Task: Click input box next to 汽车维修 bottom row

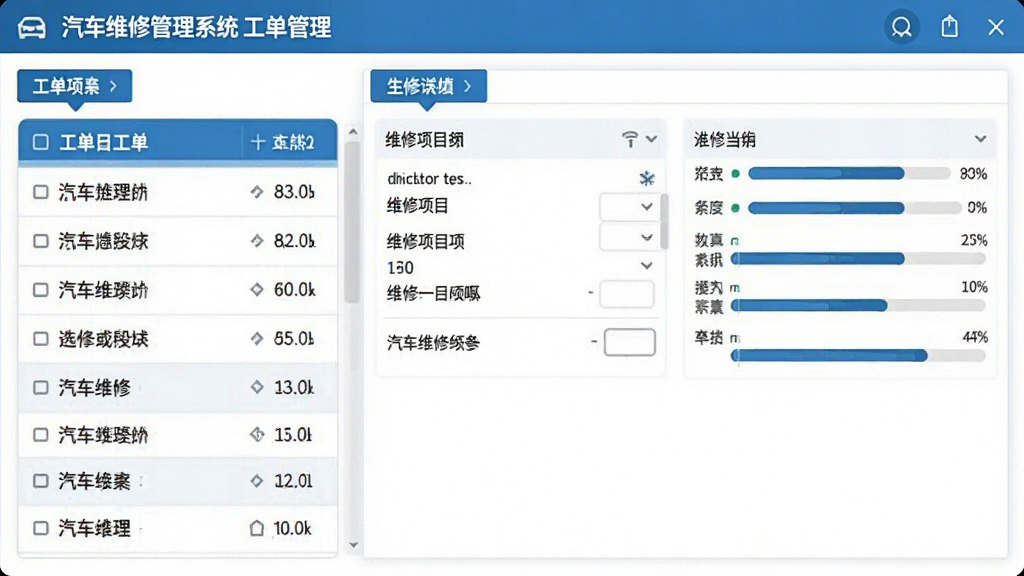Action: (630, 342)
